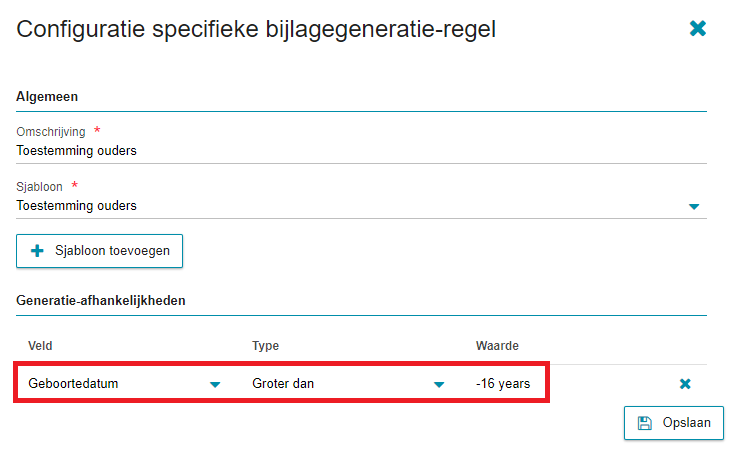733x456 pixels.
Task: Expand the Sjabloon dropdown arrow
Action: [x=694, y=206]
